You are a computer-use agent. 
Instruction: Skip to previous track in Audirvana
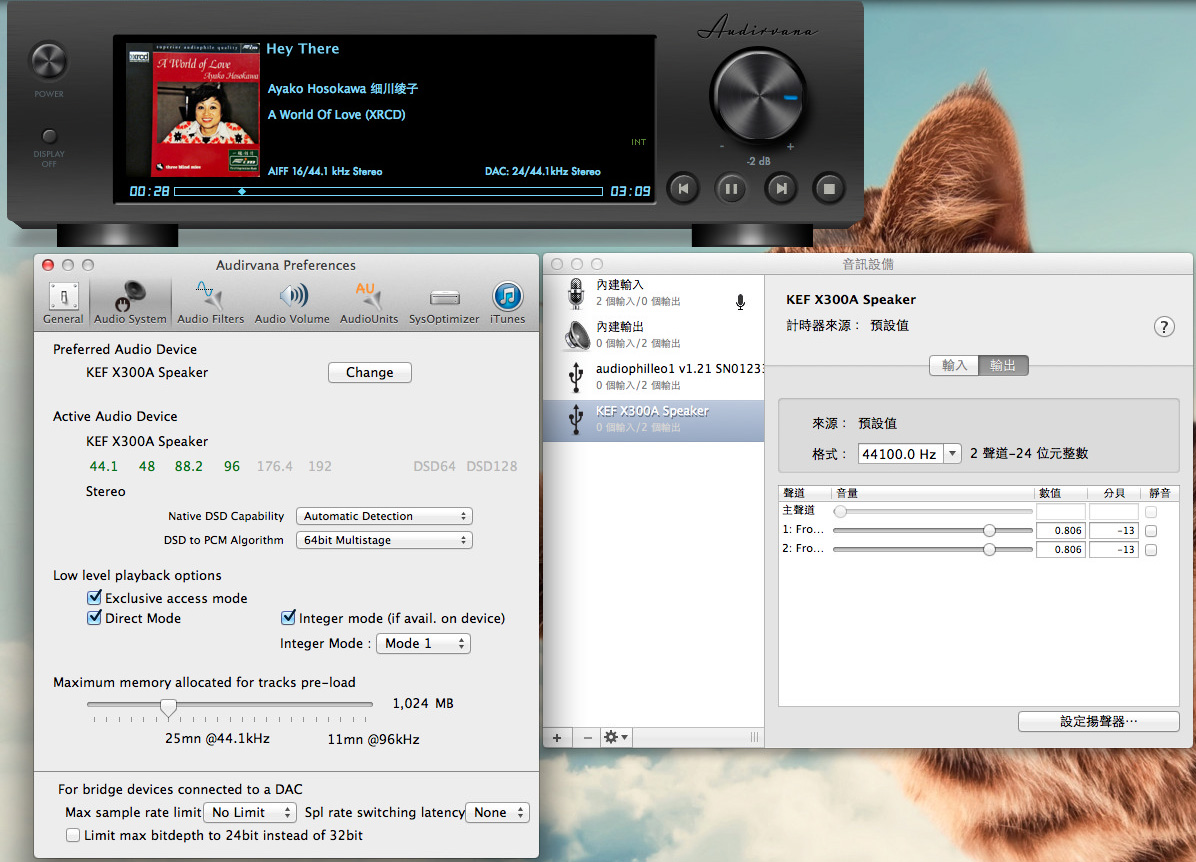[x=683, y=188]
